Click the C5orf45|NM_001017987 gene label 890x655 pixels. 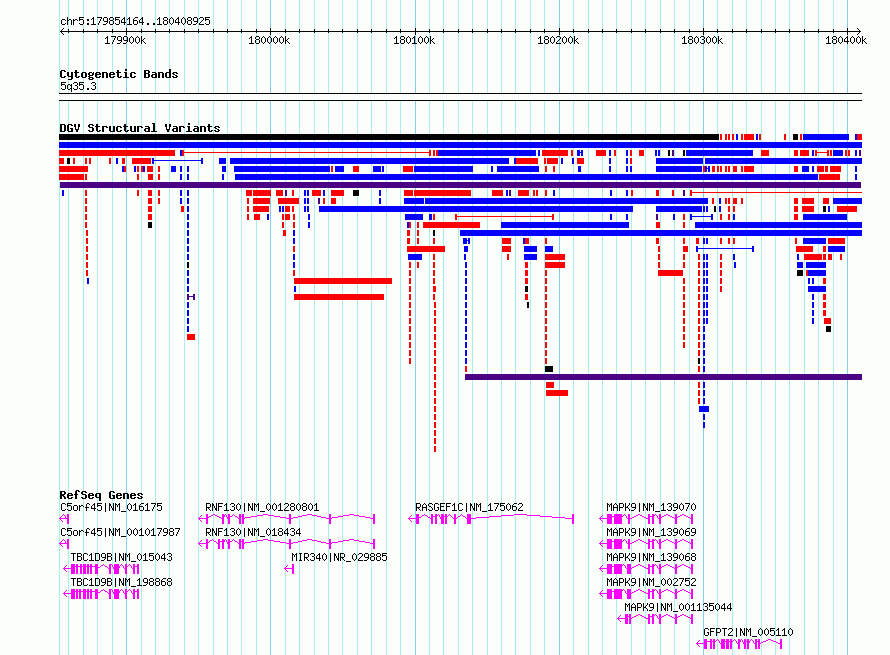click(120, 532)
